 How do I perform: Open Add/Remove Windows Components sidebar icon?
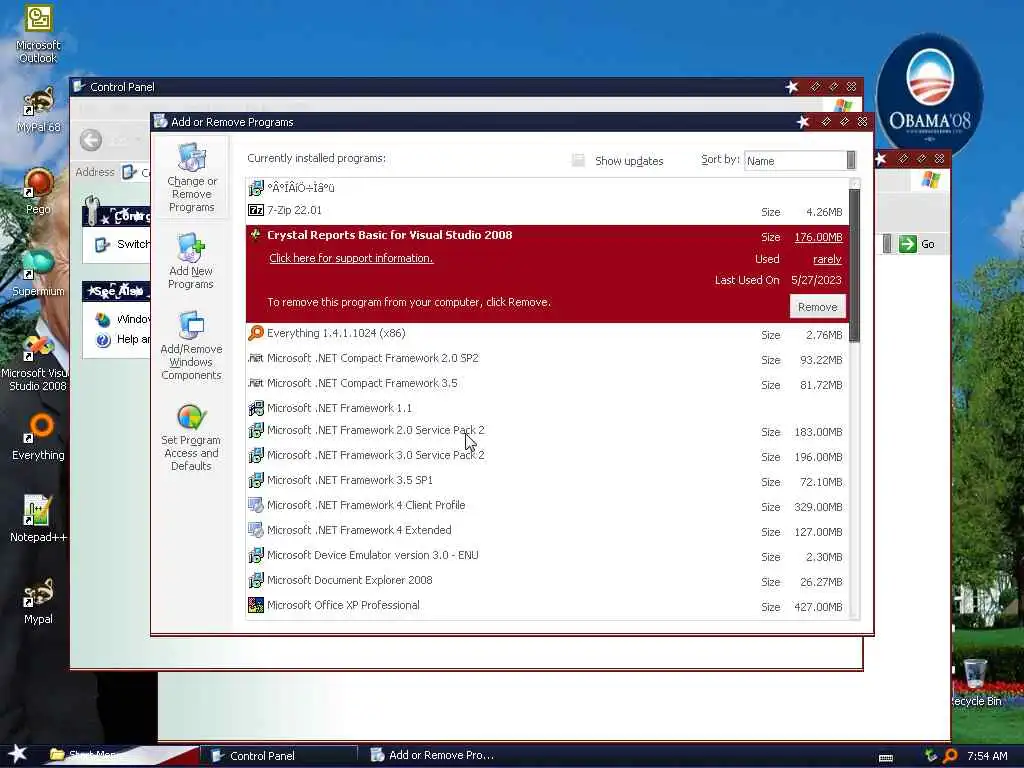coord(191,326)
